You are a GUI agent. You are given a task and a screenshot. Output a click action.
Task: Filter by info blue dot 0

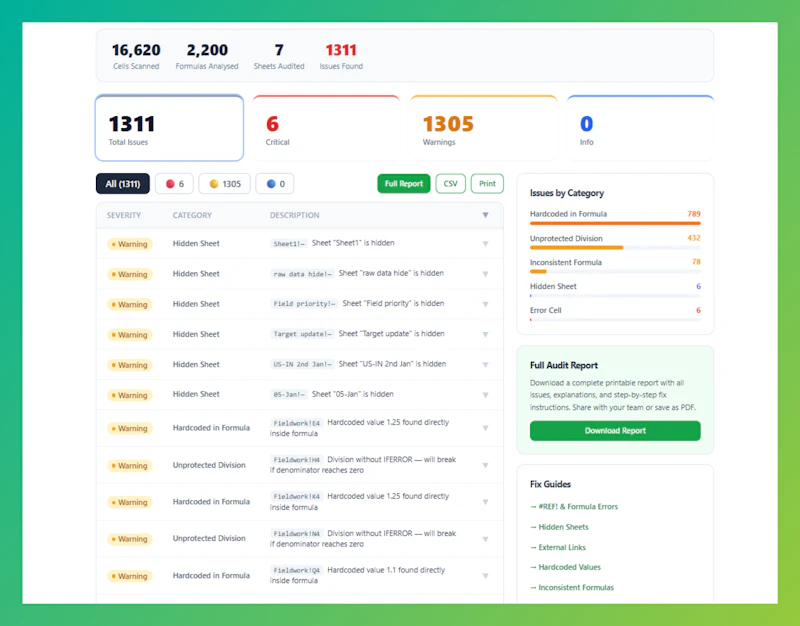pyautogui.click(x=274, y=184)
